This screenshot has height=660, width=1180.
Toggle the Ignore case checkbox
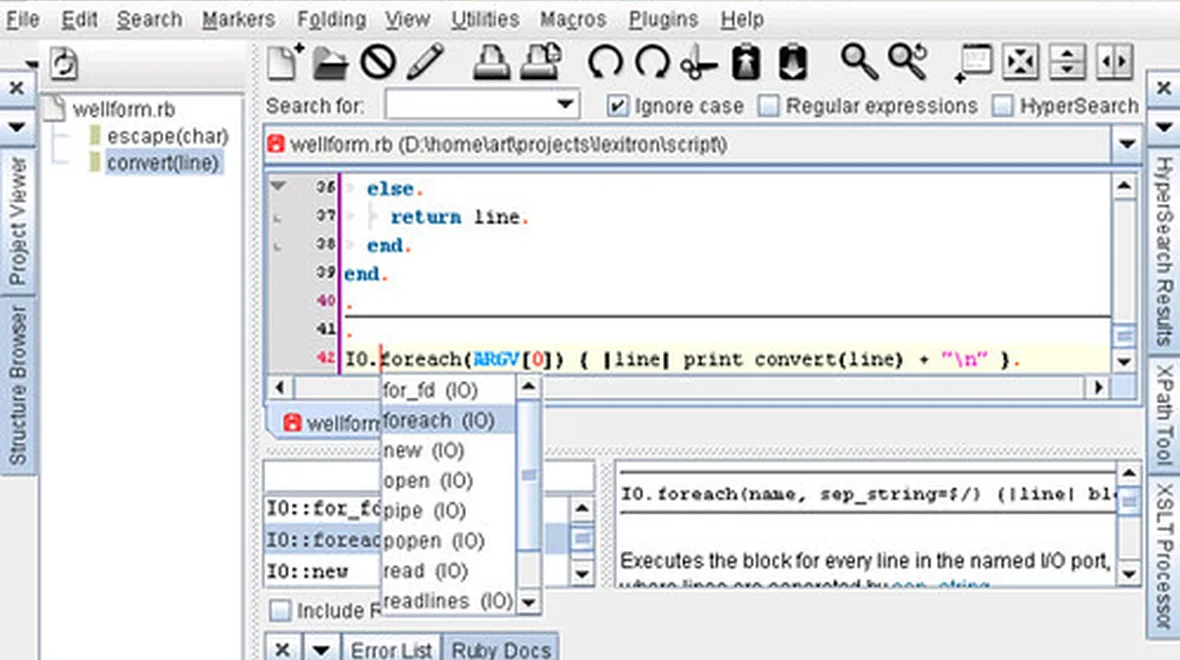[617, 106]
